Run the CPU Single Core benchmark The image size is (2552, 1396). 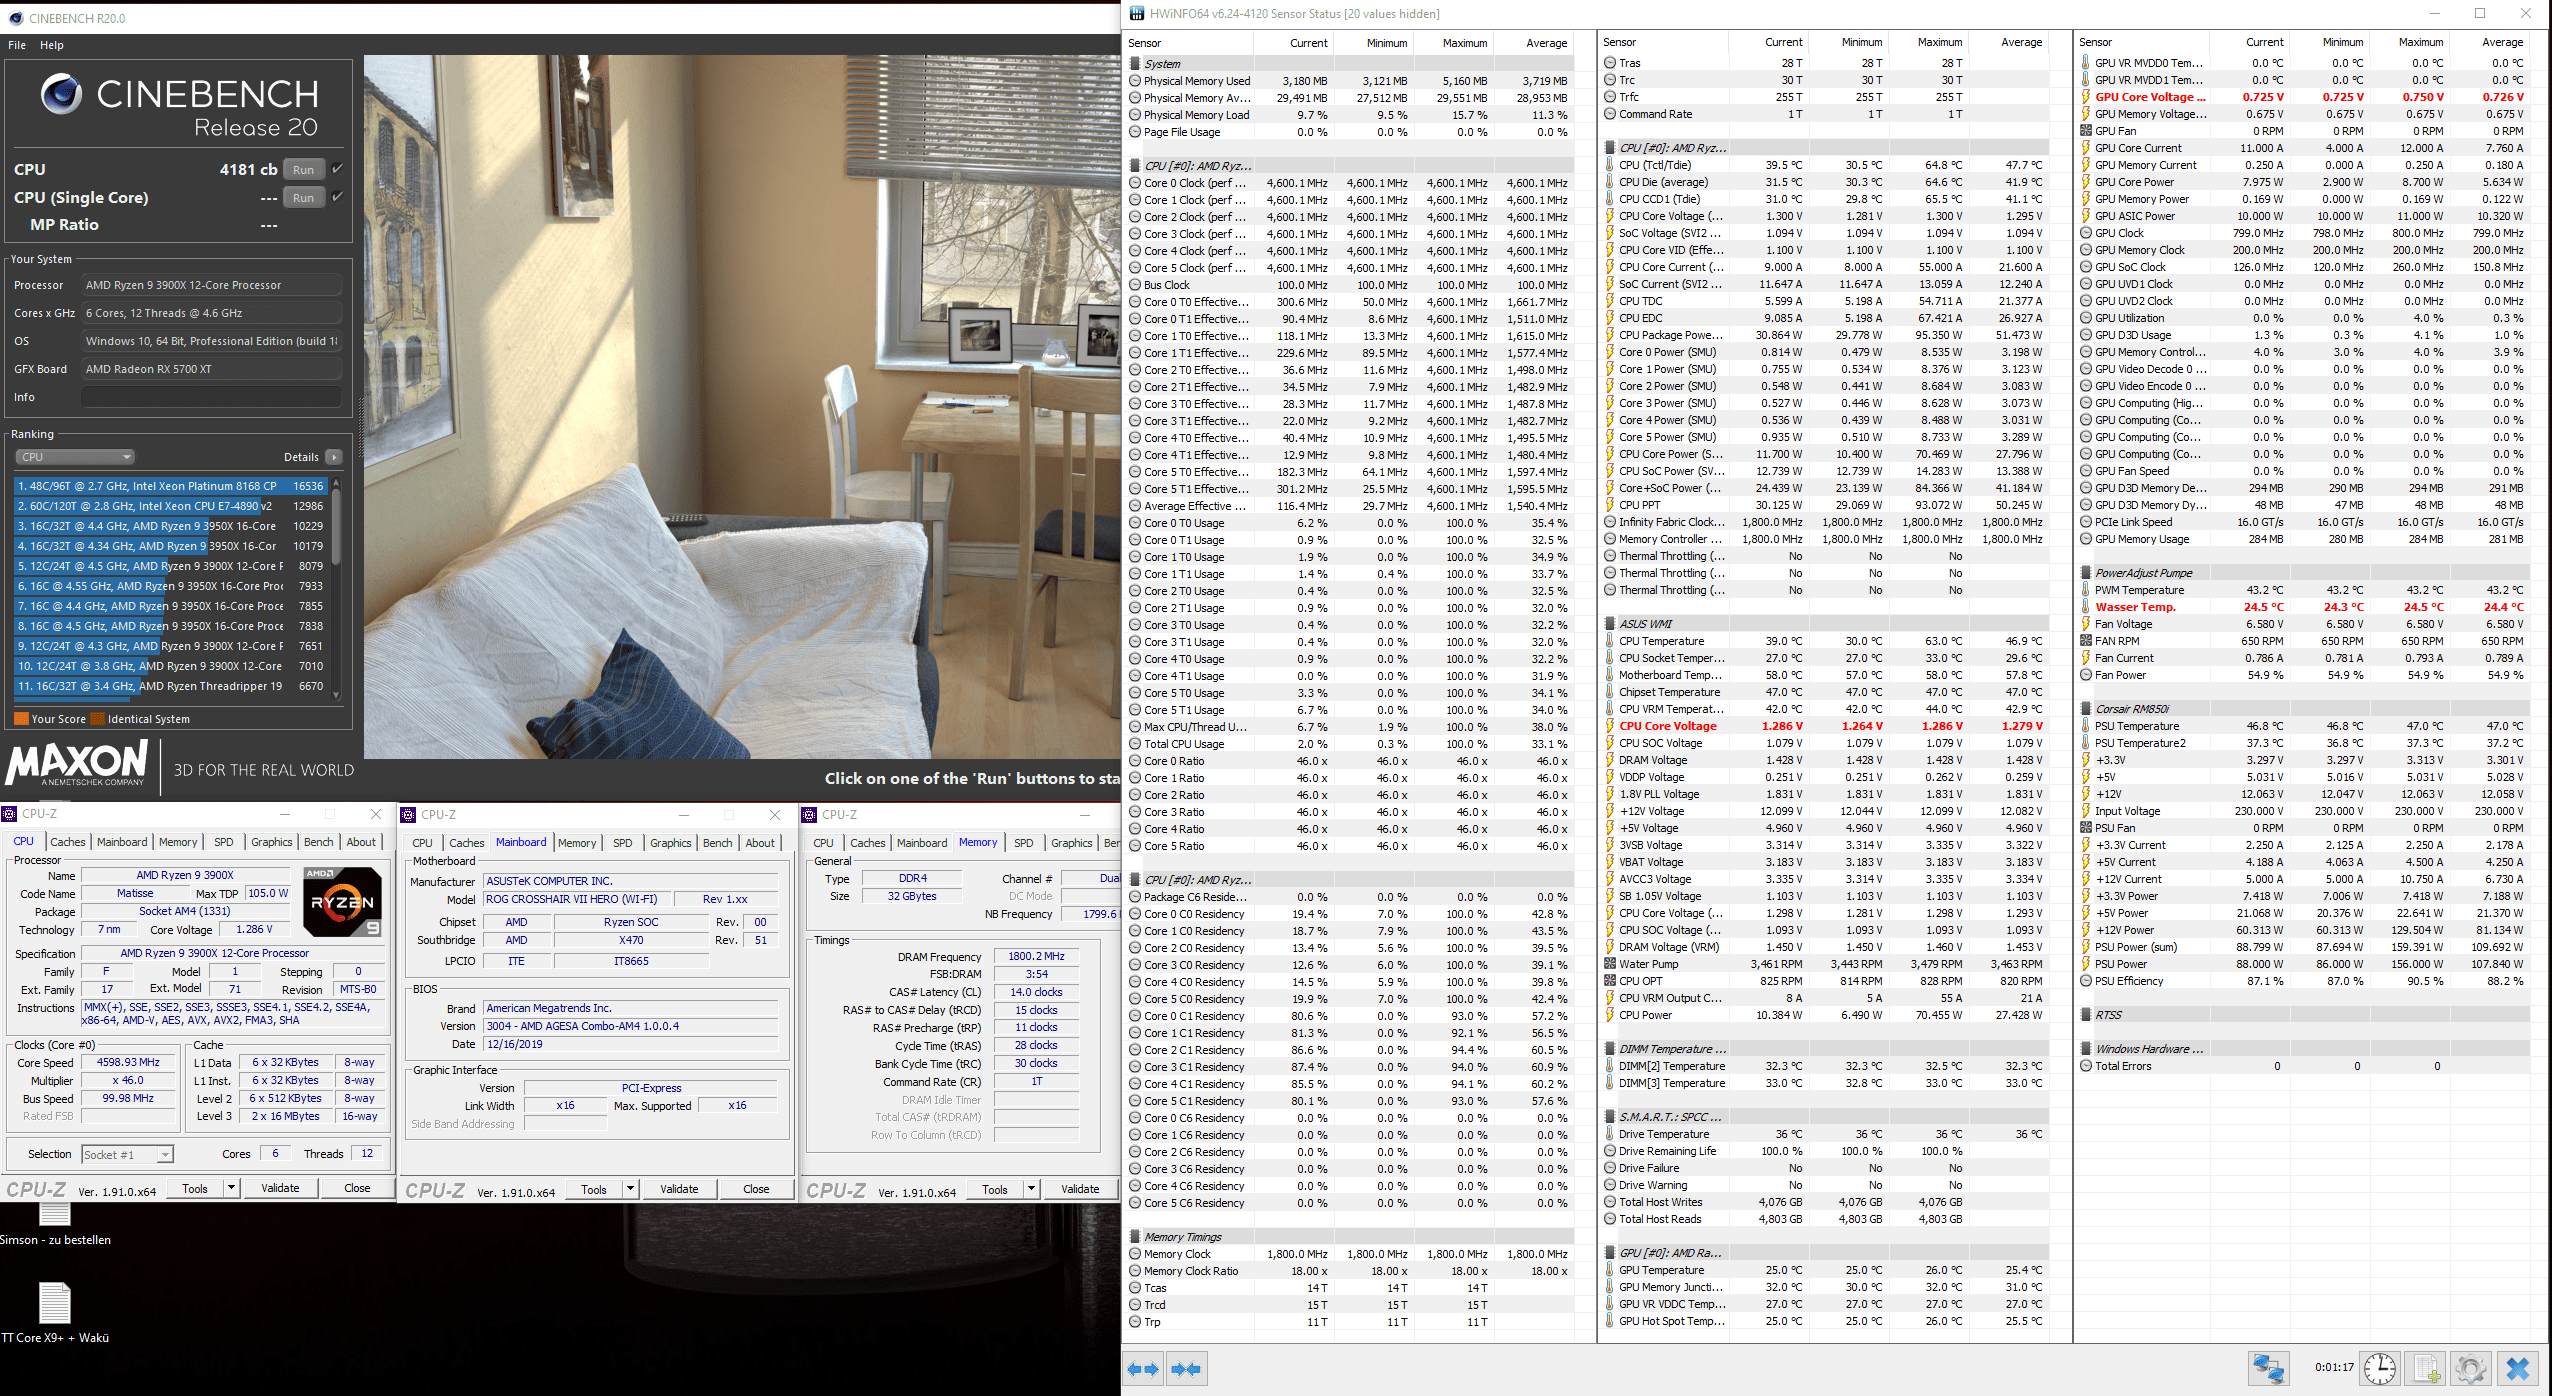tap(303, 197)
